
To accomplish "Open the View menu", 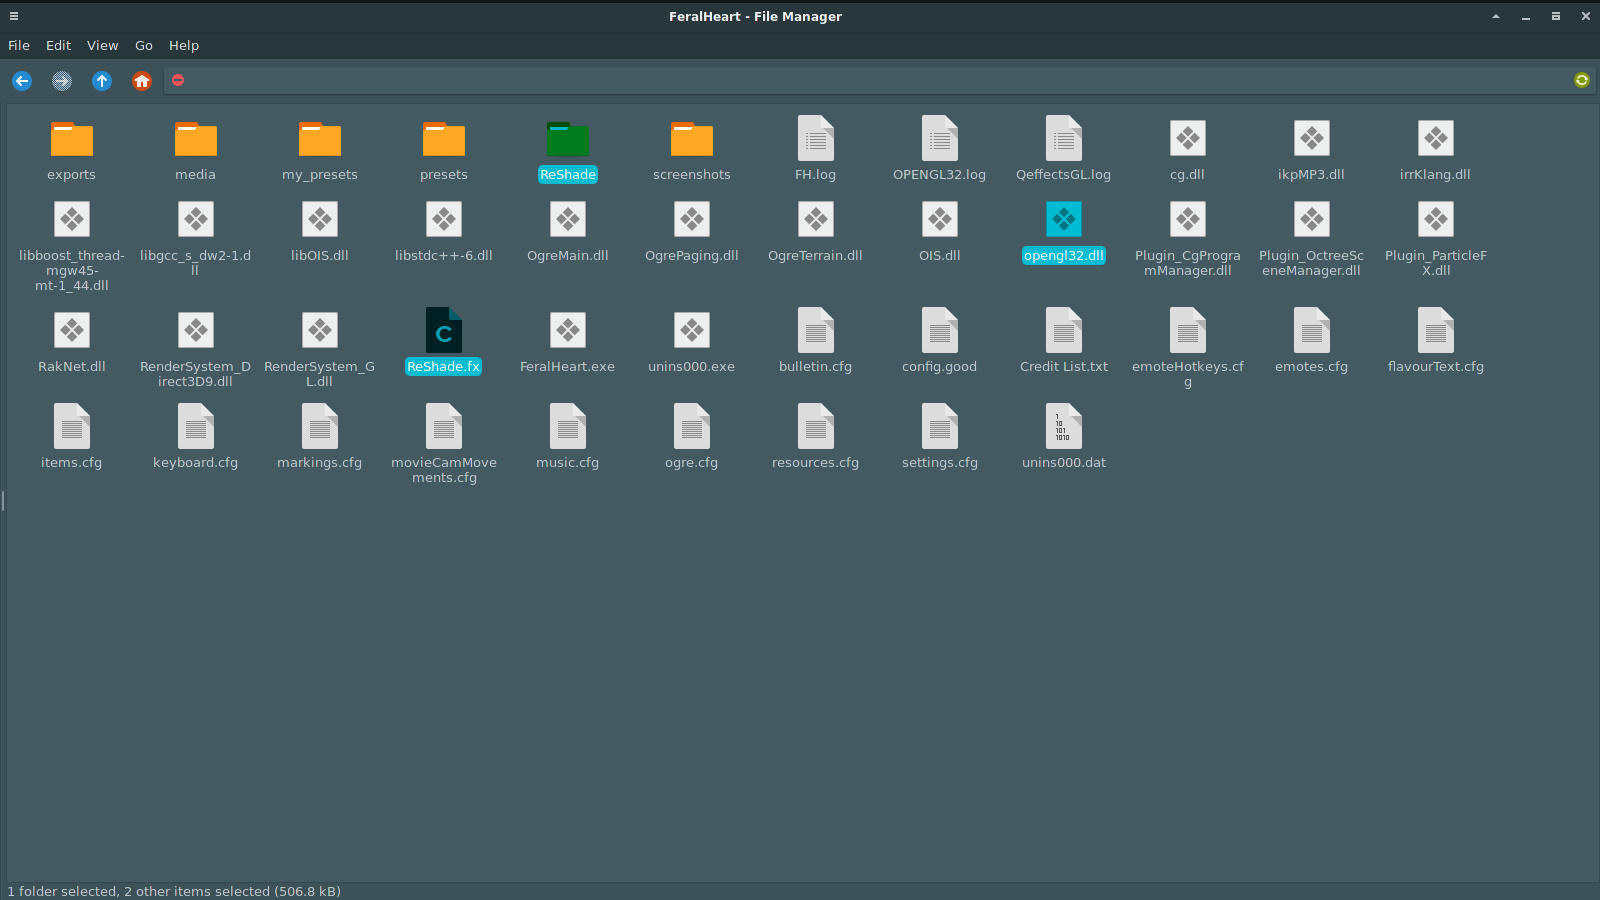I will pos(102,45).
